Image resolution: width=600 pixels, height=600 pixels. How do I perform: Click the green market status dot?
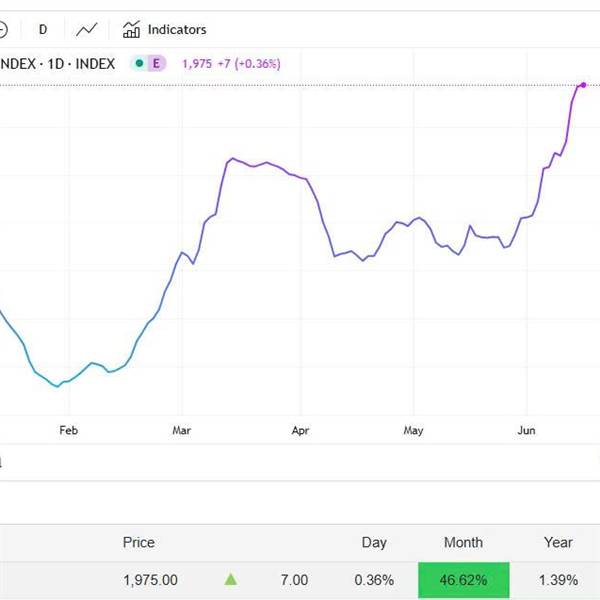pyautogui.click(x=140, y=63)
